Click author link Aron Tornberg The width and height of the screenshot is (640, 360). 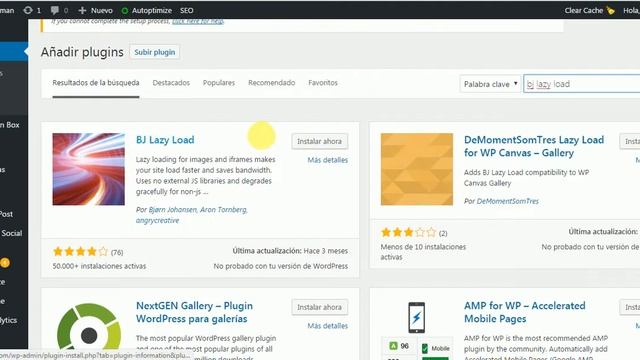point(224,210)
